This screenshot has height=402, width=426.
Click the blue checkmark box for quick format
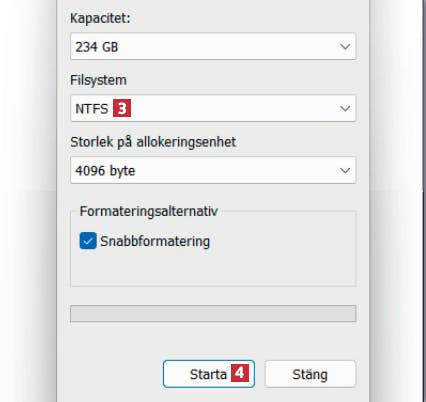(x=88, y=241)
